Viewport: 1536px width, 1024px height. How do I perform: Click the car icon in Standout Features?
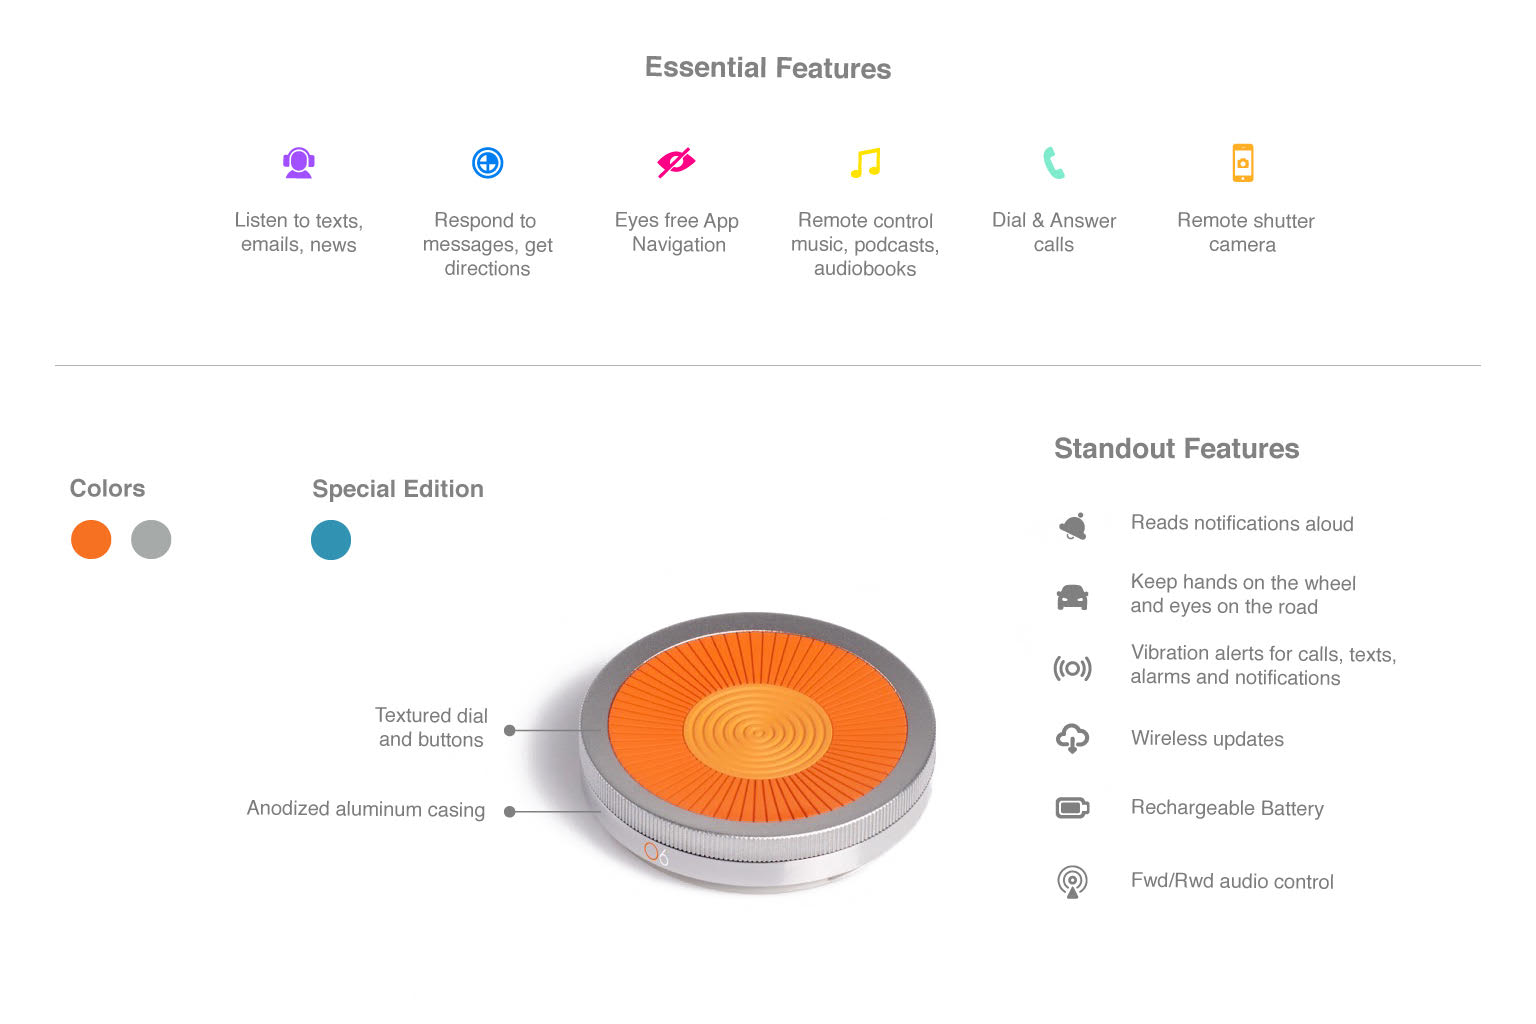[1072, 597]
